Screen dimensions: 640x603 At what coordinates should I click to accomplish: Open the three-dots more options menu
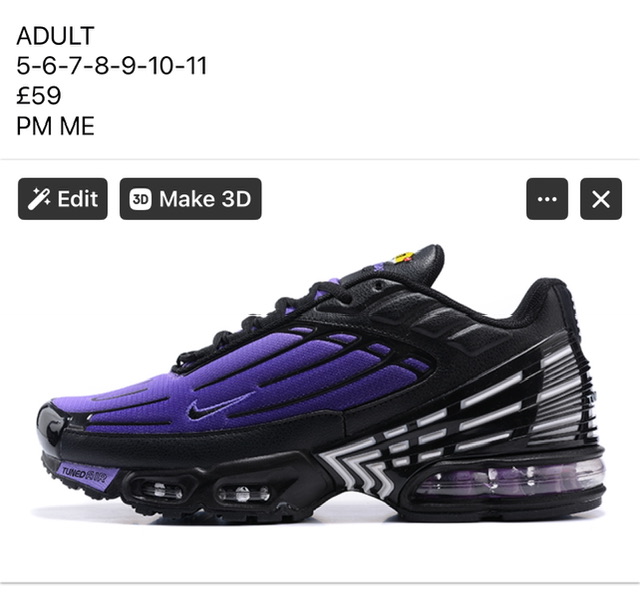pos(547,199)
